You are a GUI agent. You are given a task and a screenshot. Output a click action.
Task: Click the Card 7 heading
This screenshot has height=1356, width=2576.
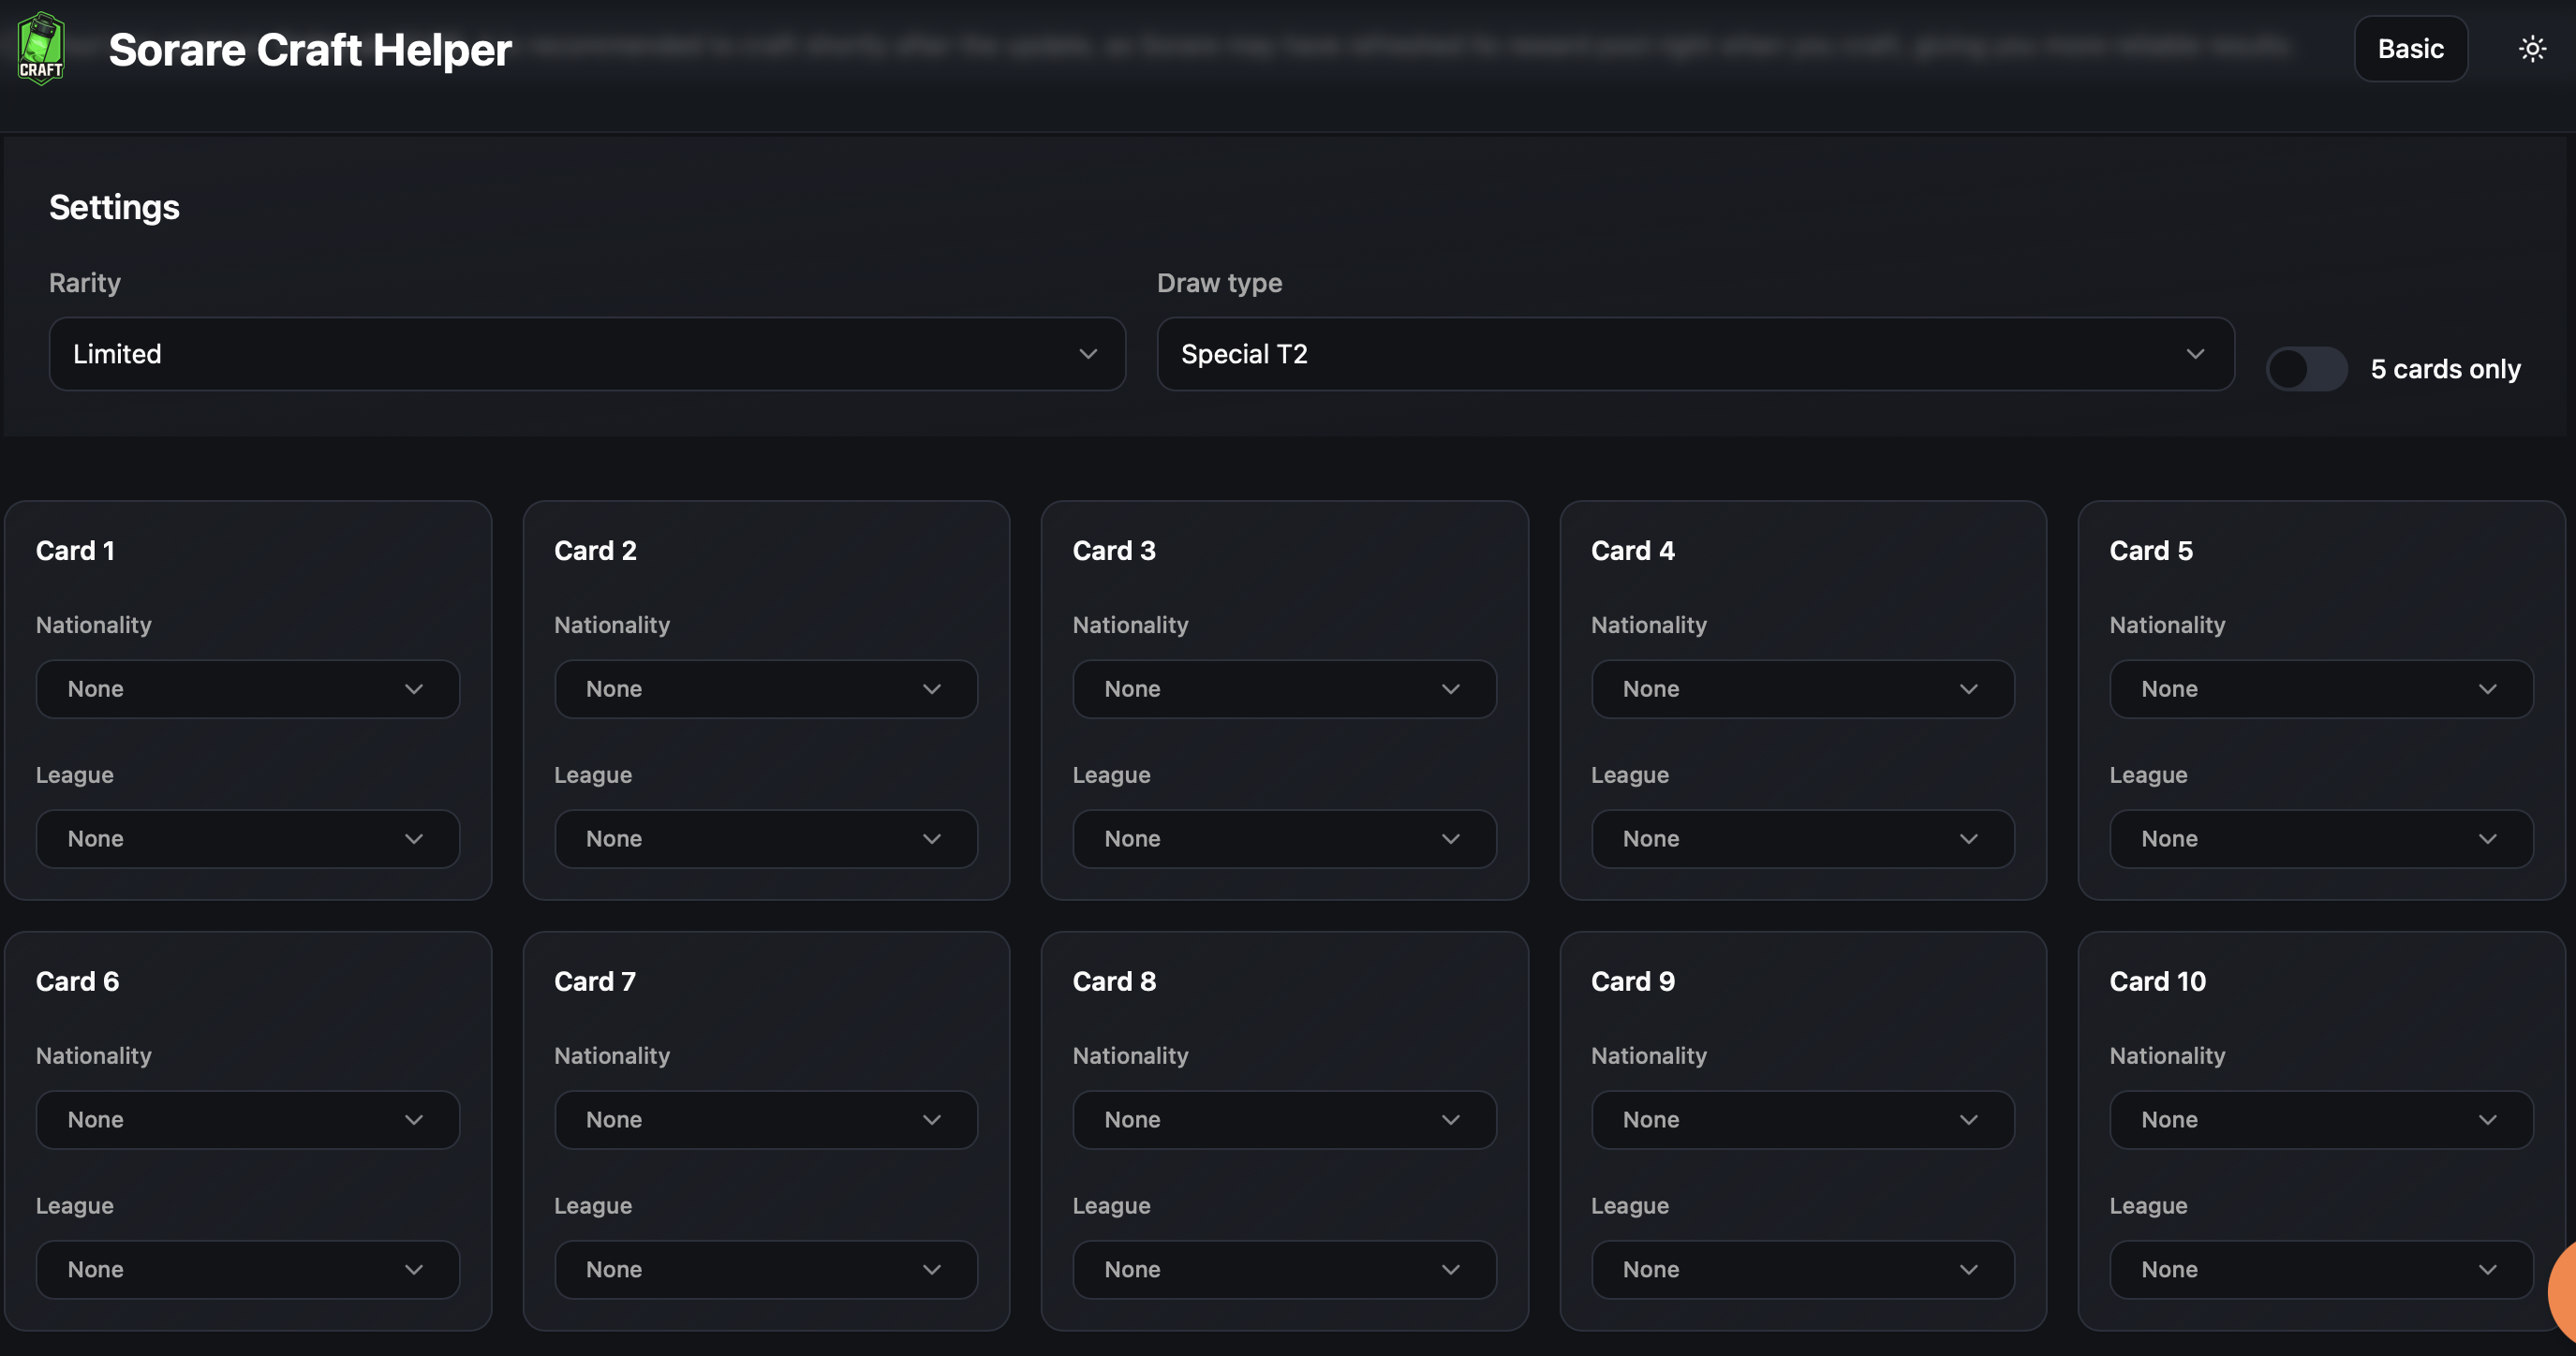point(595,982)
